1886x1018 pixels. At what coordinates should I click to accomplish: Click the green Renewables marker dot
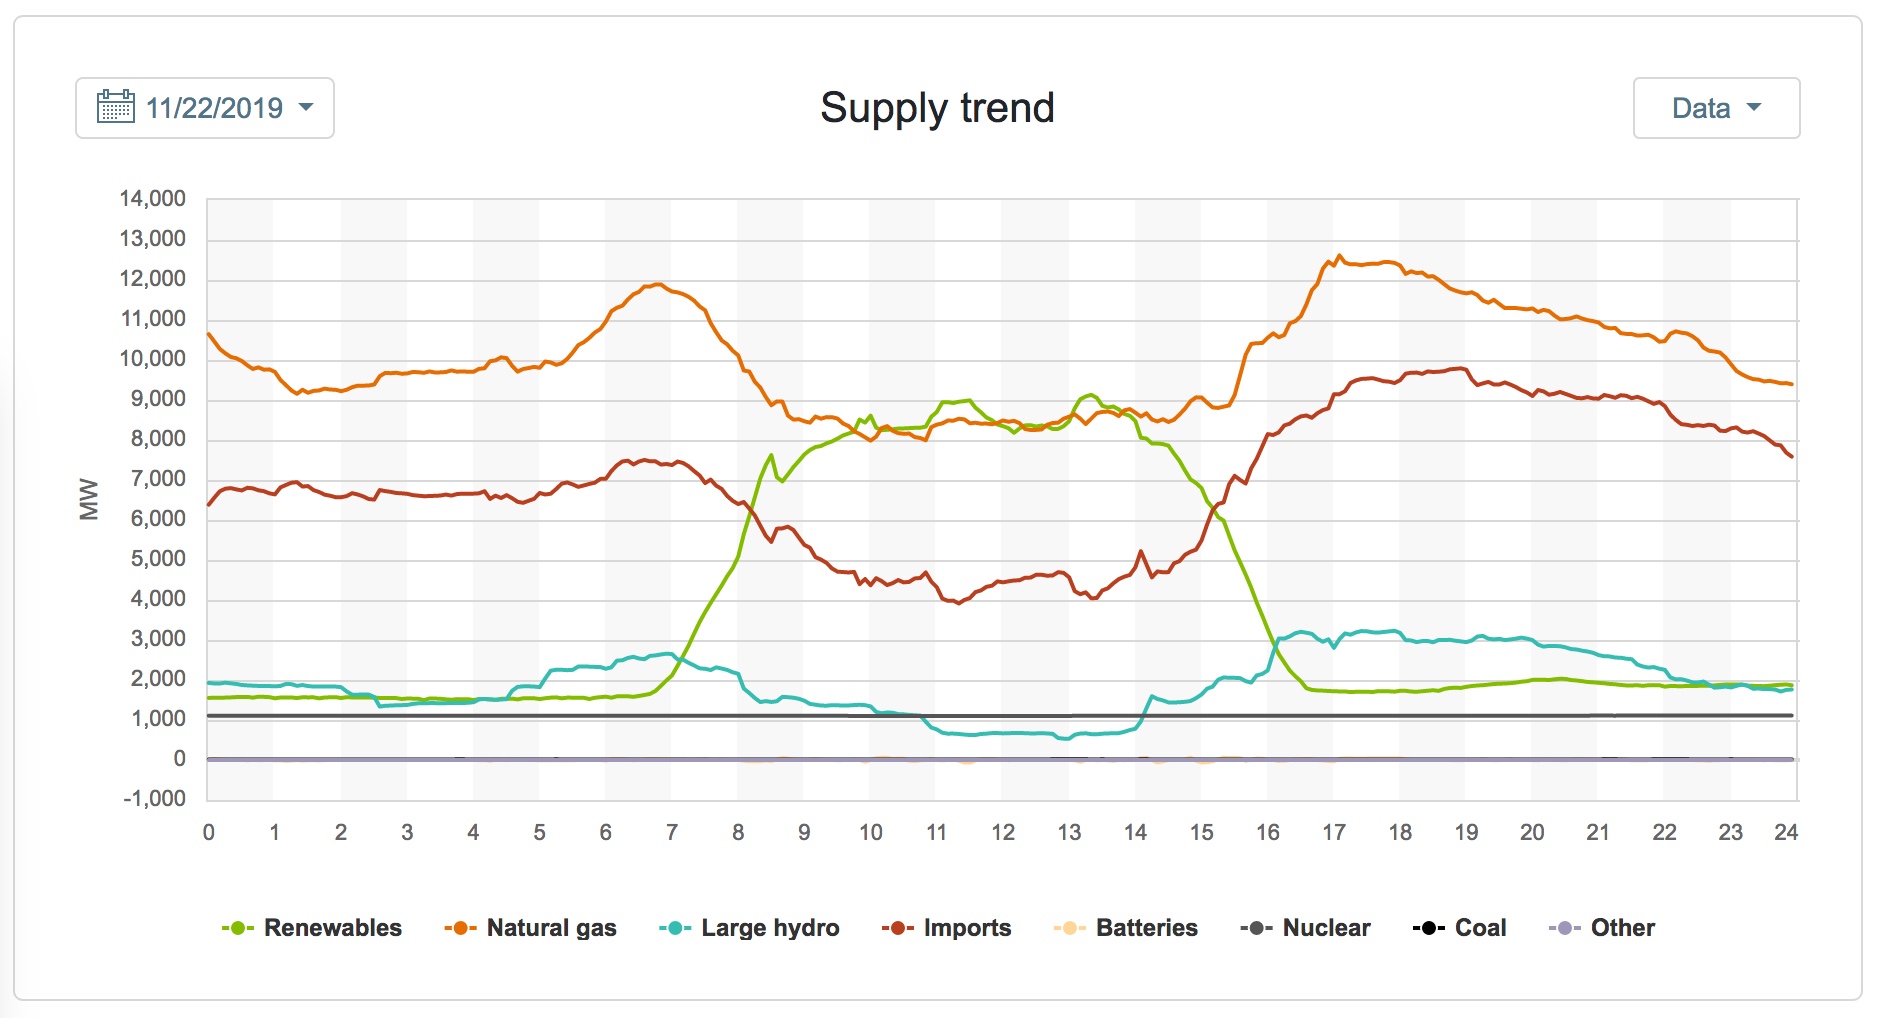238,928
